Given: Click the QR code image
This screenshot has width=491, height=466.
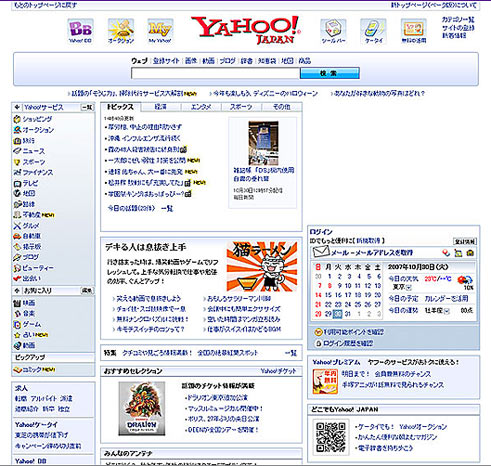Looking at the screenshot, I should pos(330,437).
